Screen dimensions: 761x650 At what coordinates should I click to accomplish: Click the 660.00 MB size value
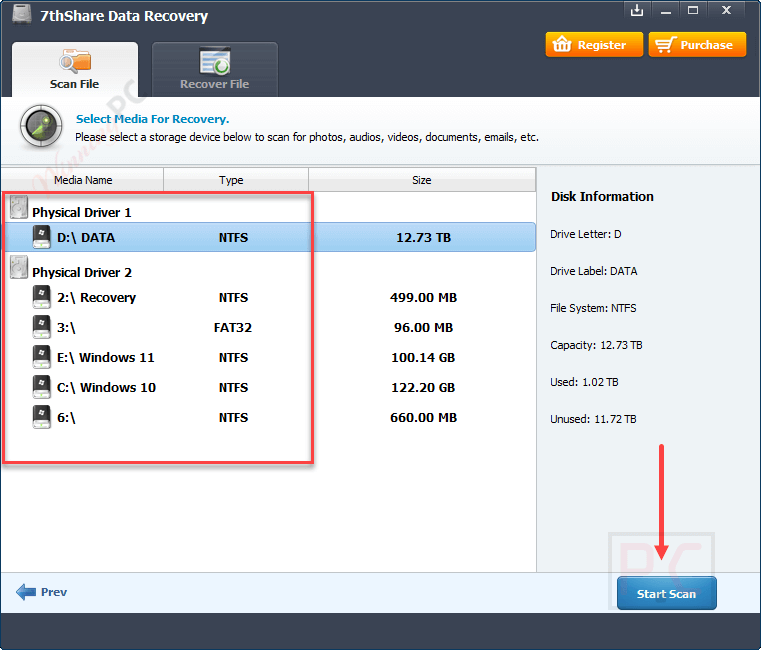[423, 418]
